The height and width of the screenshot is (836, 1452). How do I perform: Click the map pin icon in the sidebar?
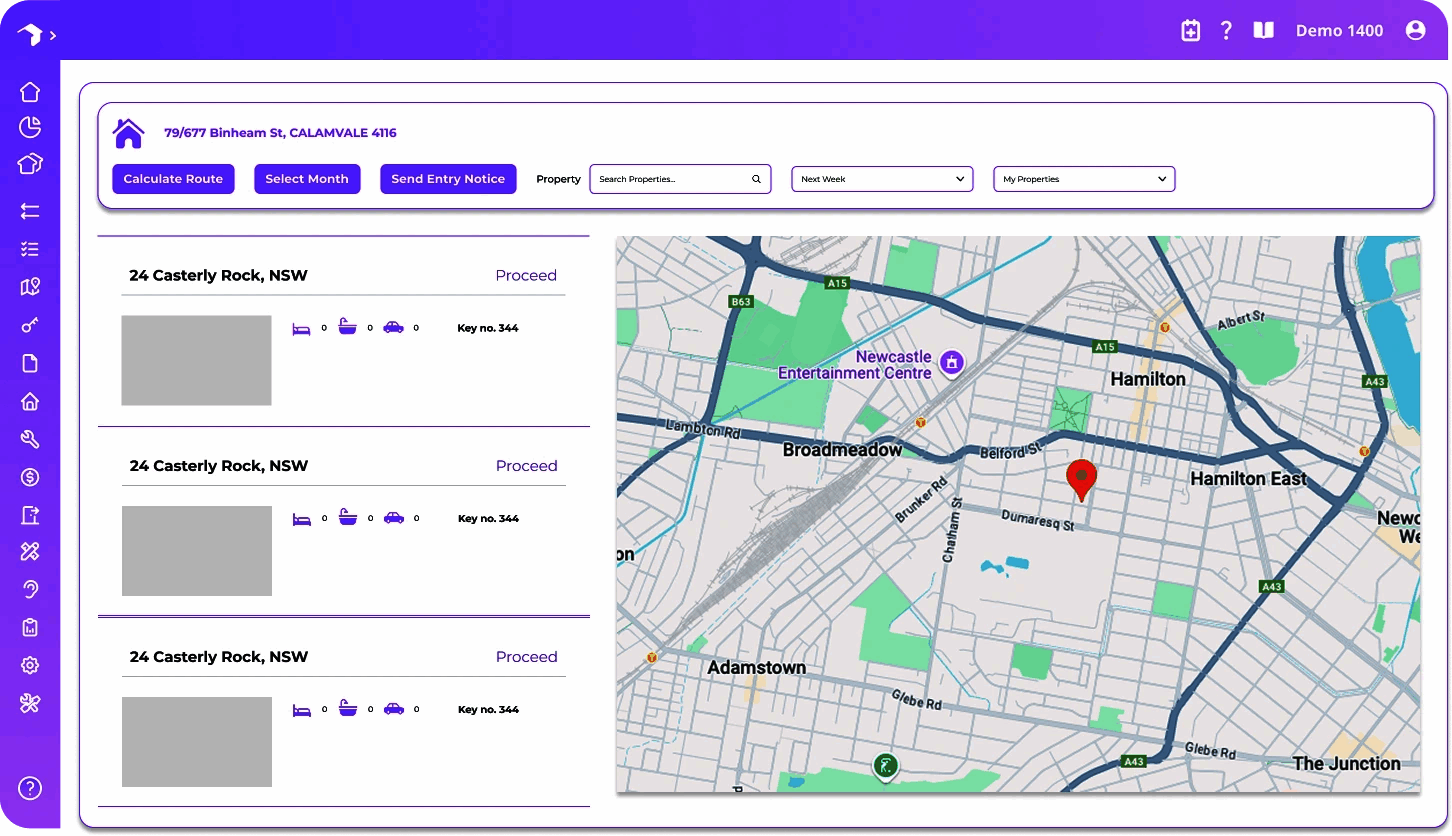pyautogui.click(x=30, y=287)
